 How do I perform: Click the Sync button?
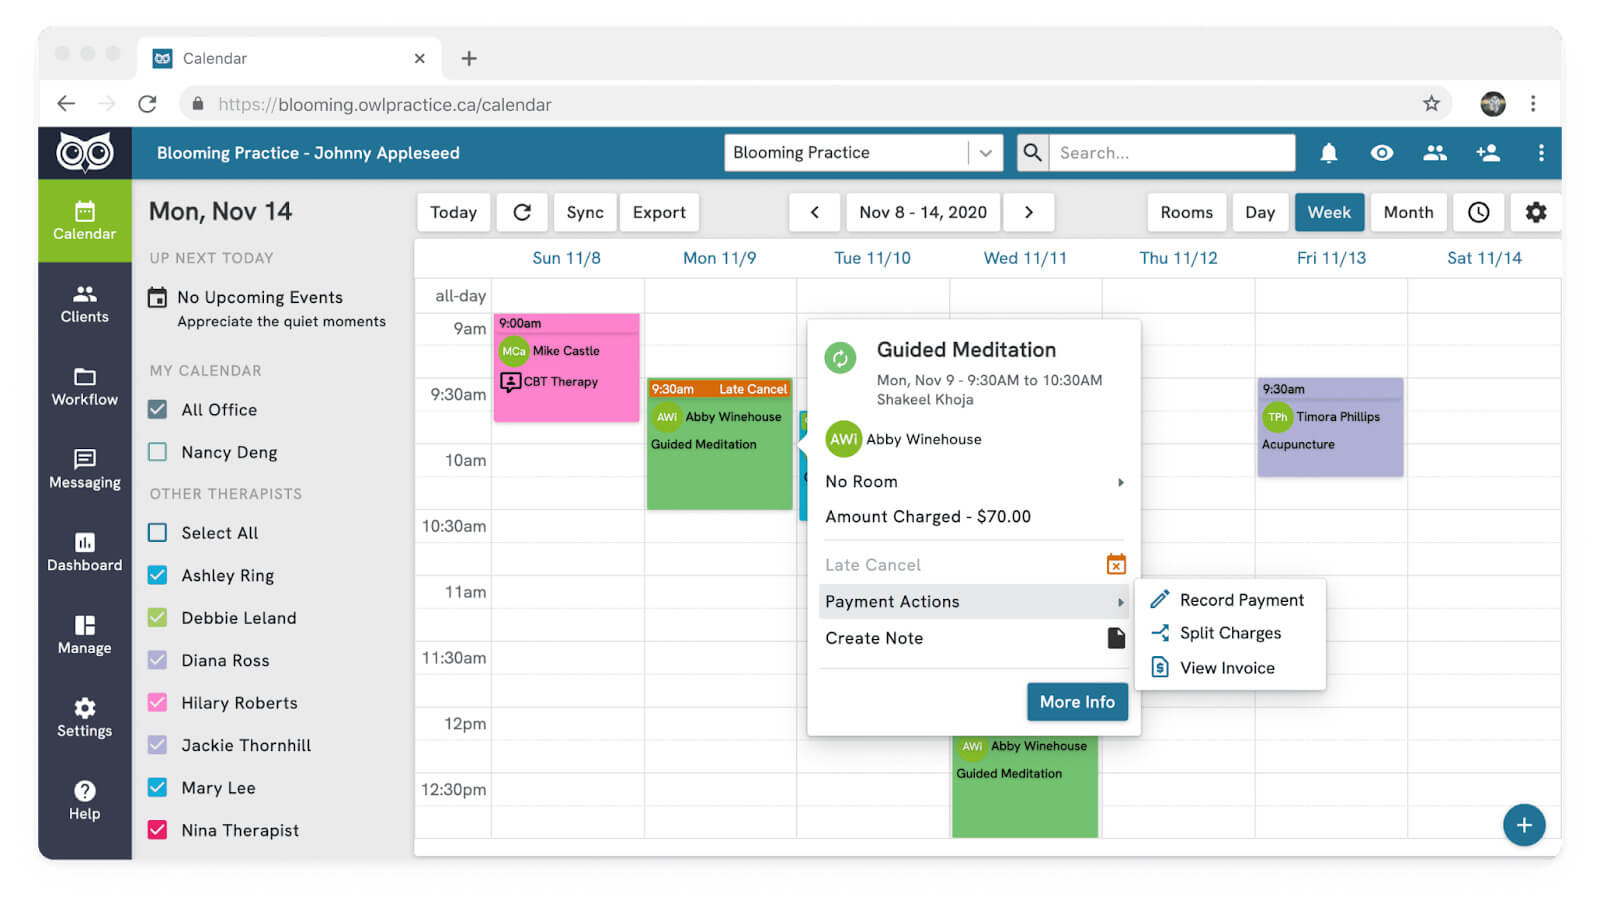[585, 212]
